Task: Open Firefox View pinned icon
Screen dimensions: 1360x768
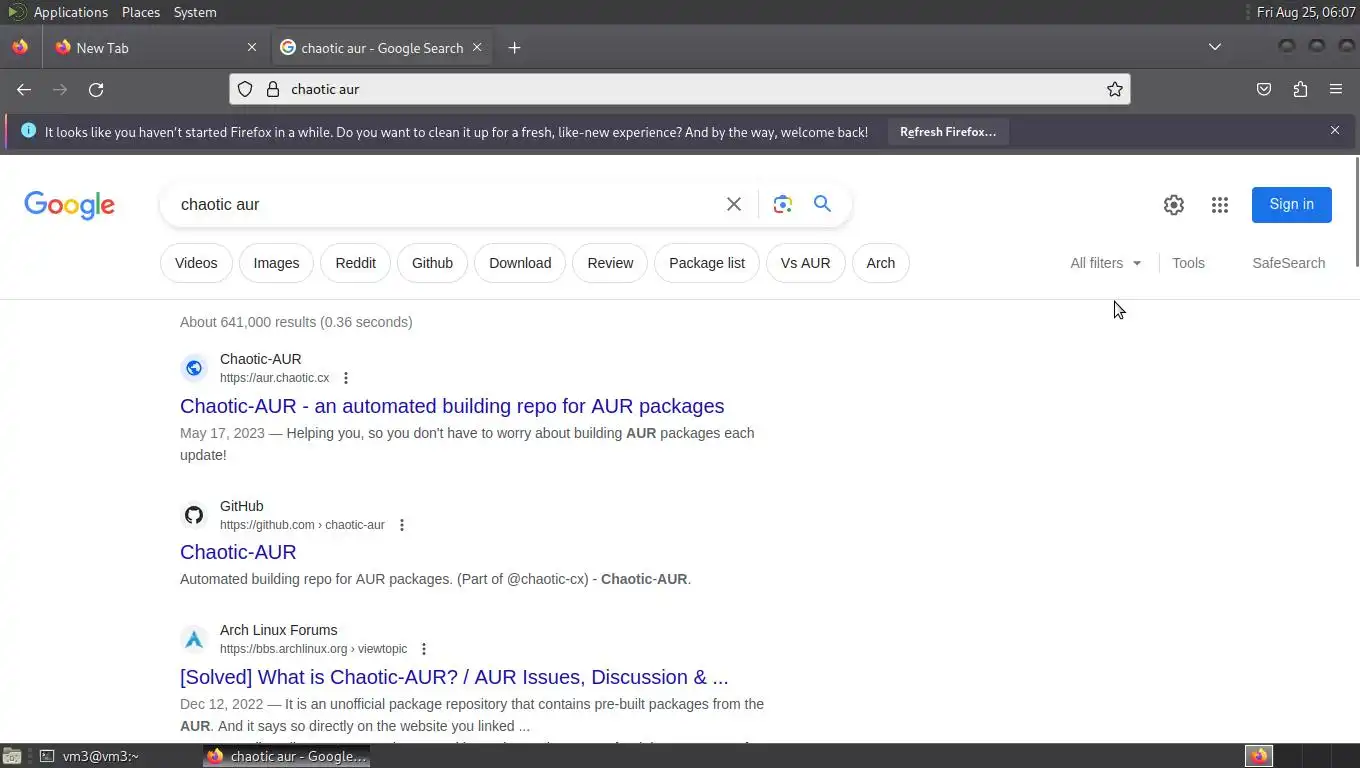Action: pyautogui.click(x=20, y=47)
